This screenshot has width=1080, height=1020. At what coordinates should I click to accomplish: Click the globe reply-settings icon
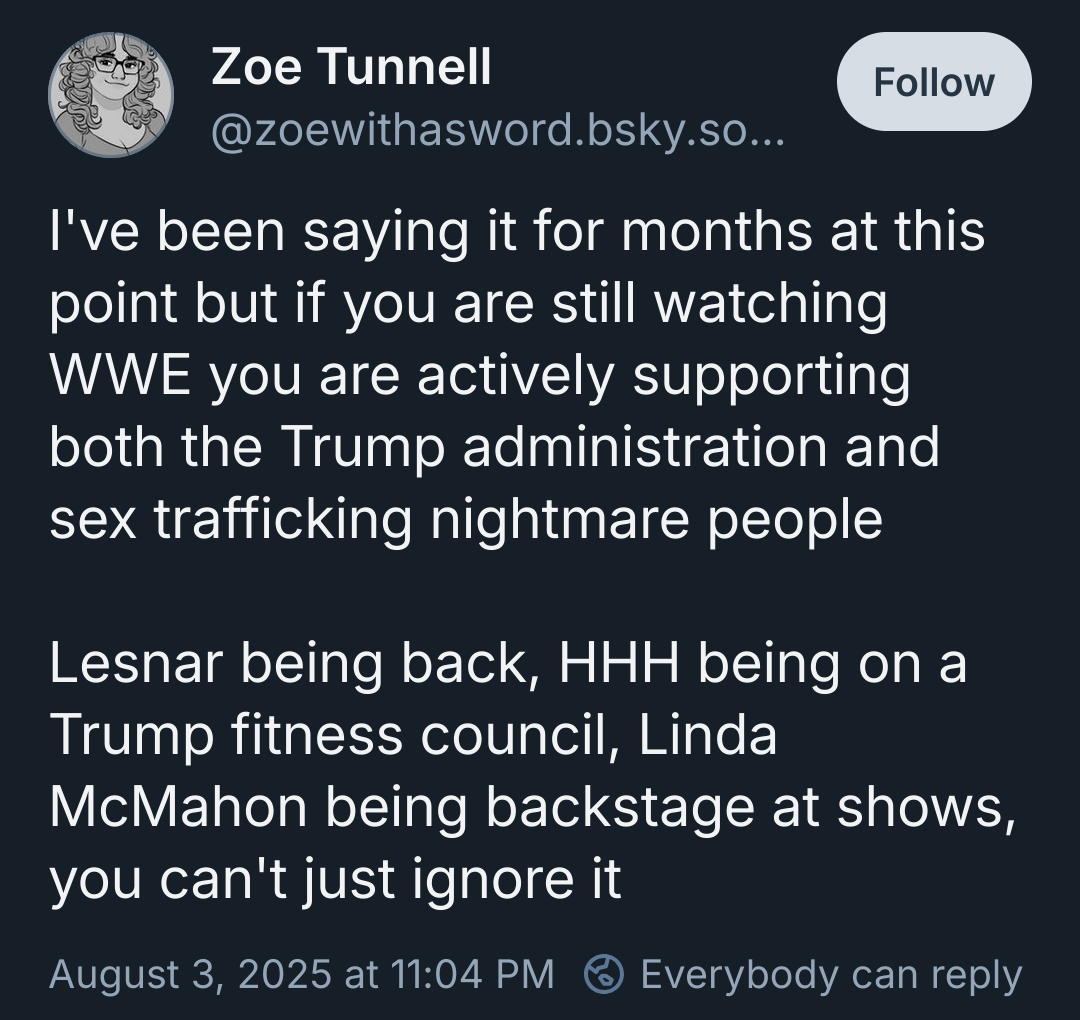tap(604, 974)
